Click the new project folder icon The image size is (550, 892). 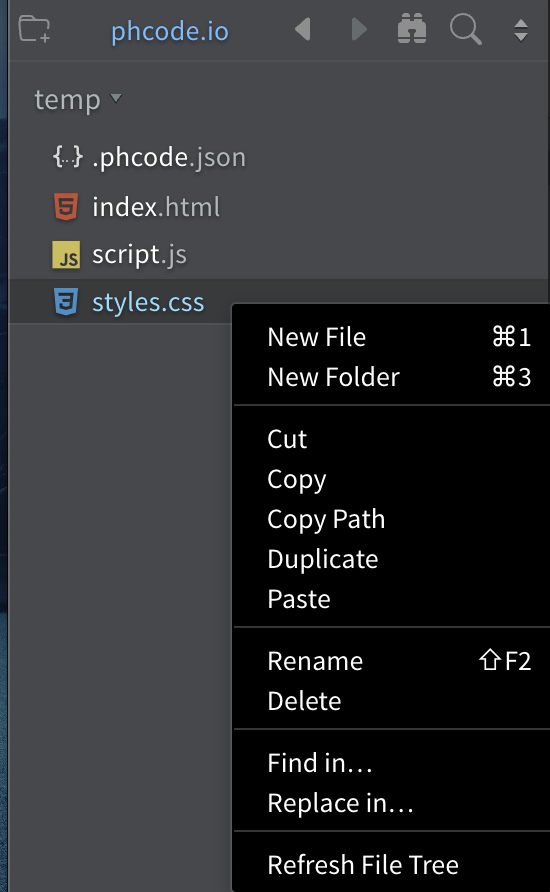[x=34, y=29]
